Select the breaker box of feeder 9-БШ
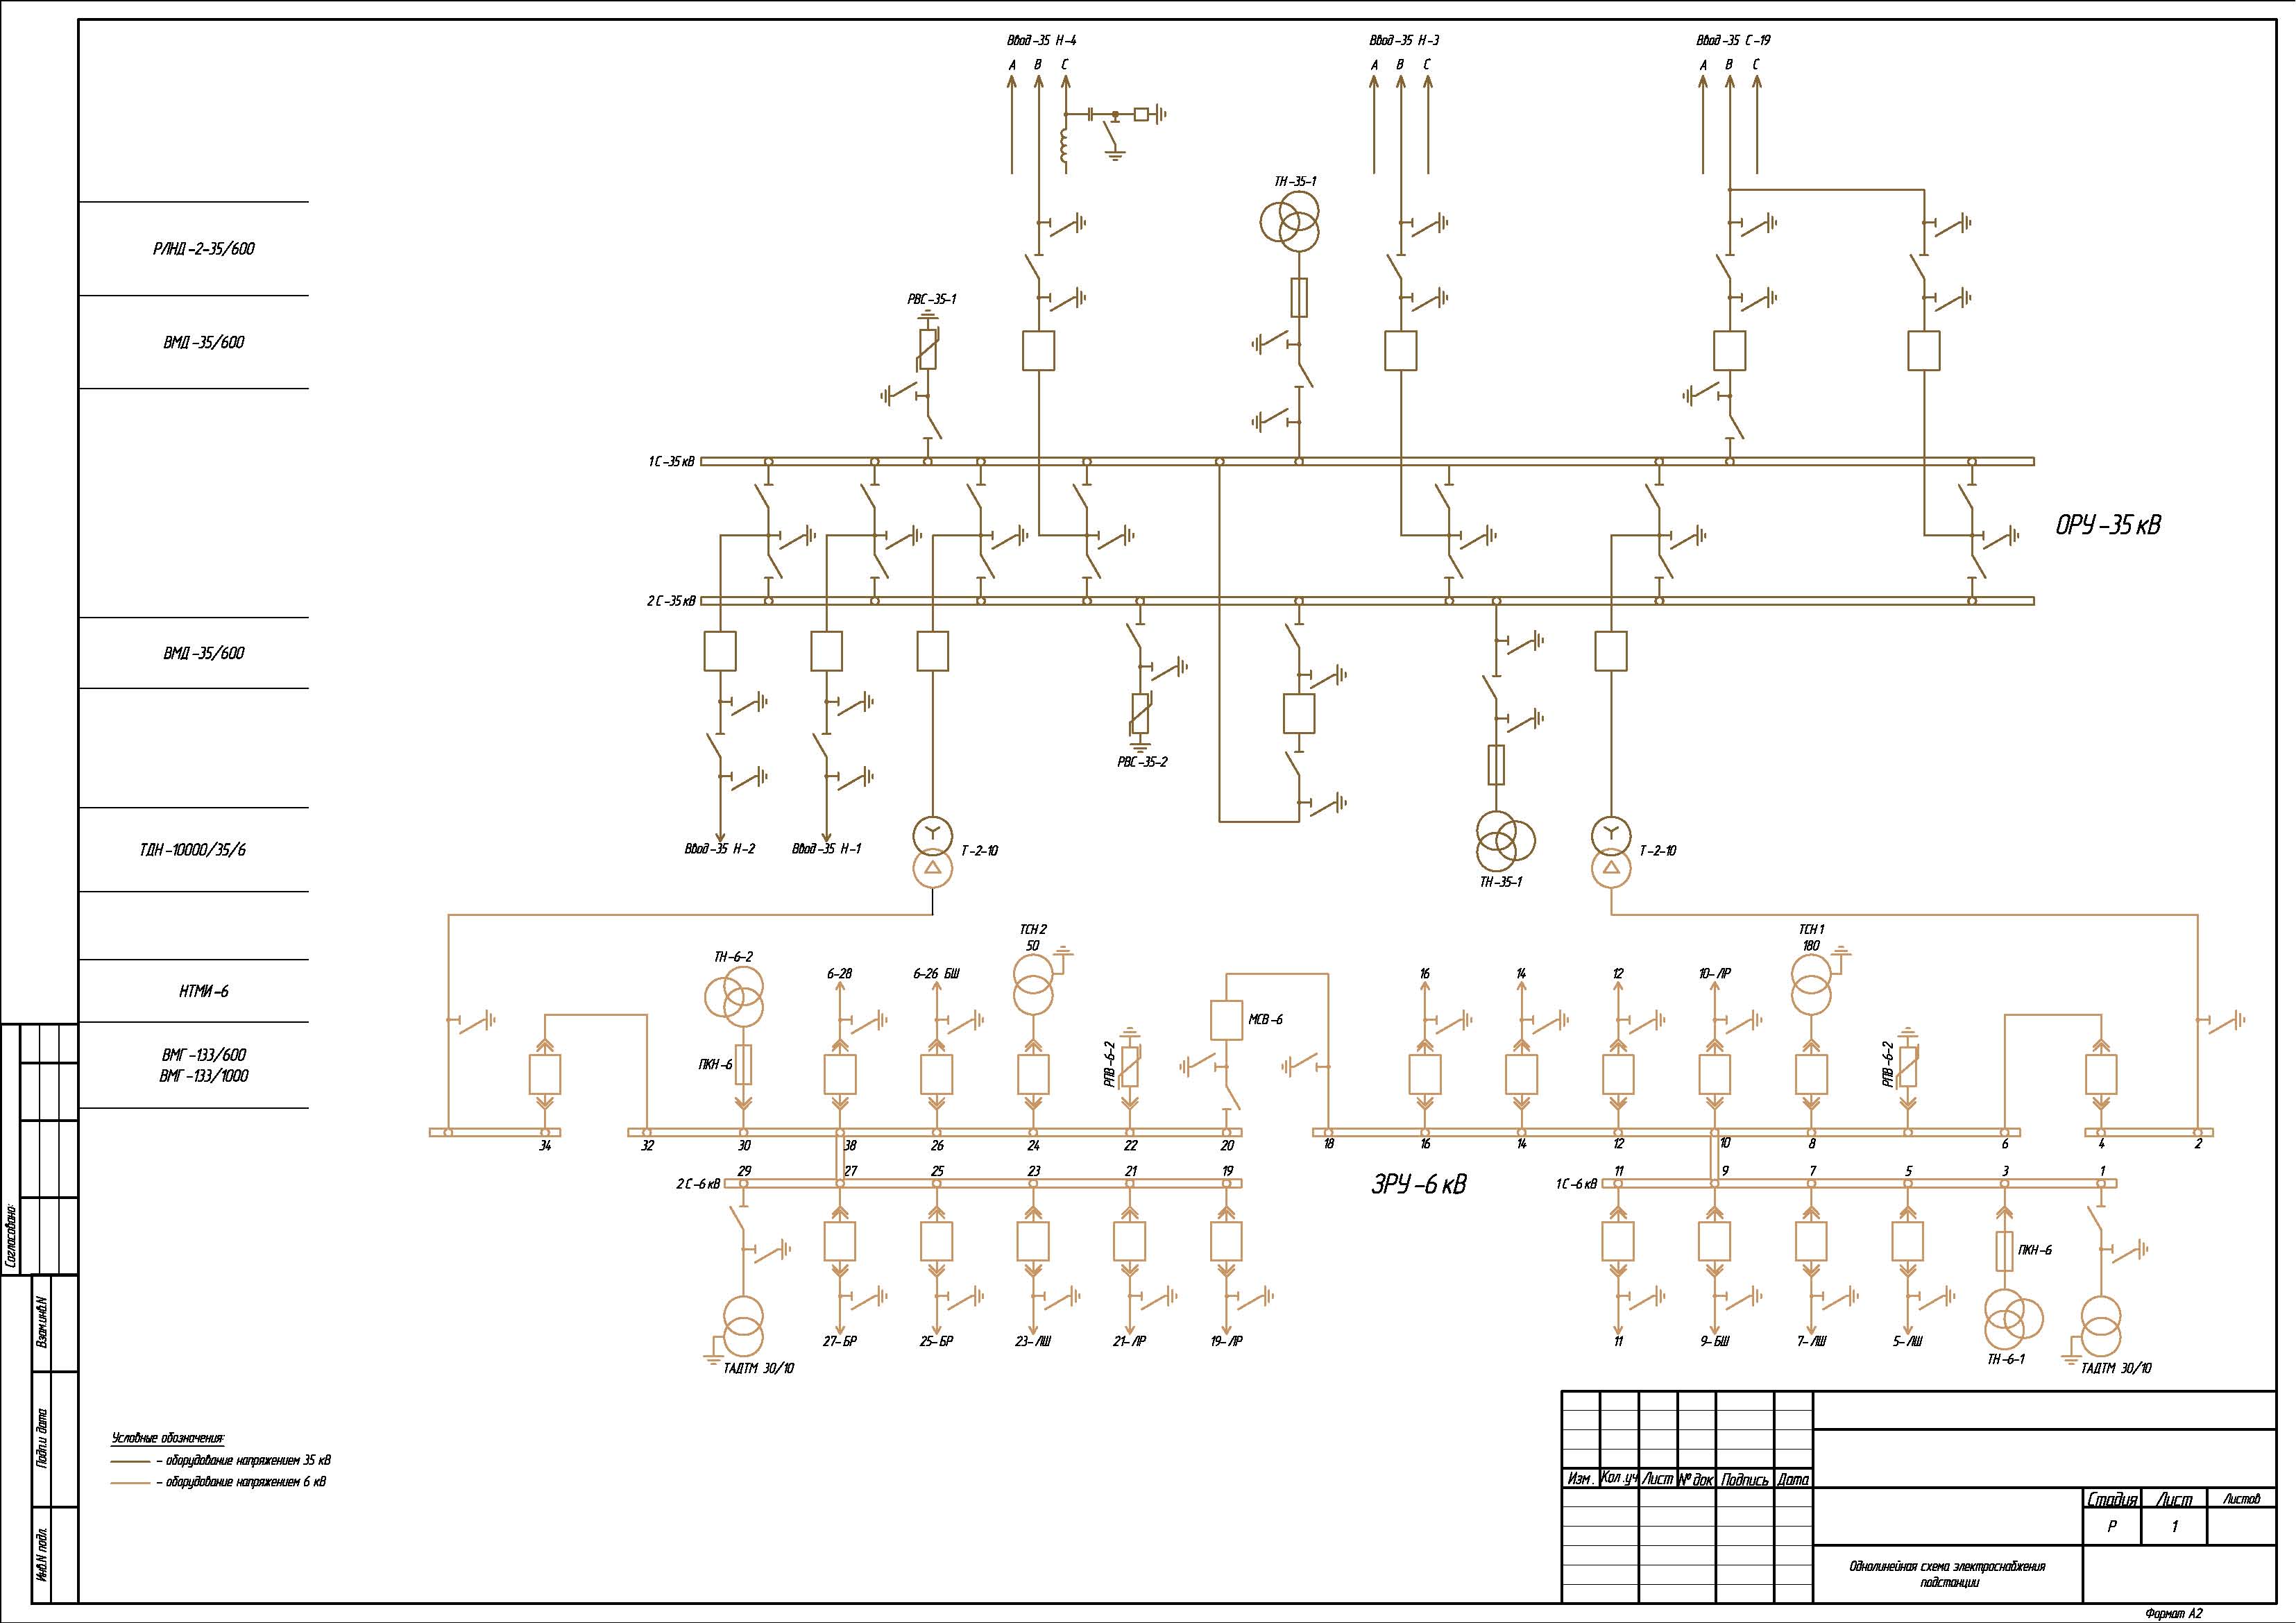Viewport: 2296px width, 1623px height. click(x=1714, y=1241)
